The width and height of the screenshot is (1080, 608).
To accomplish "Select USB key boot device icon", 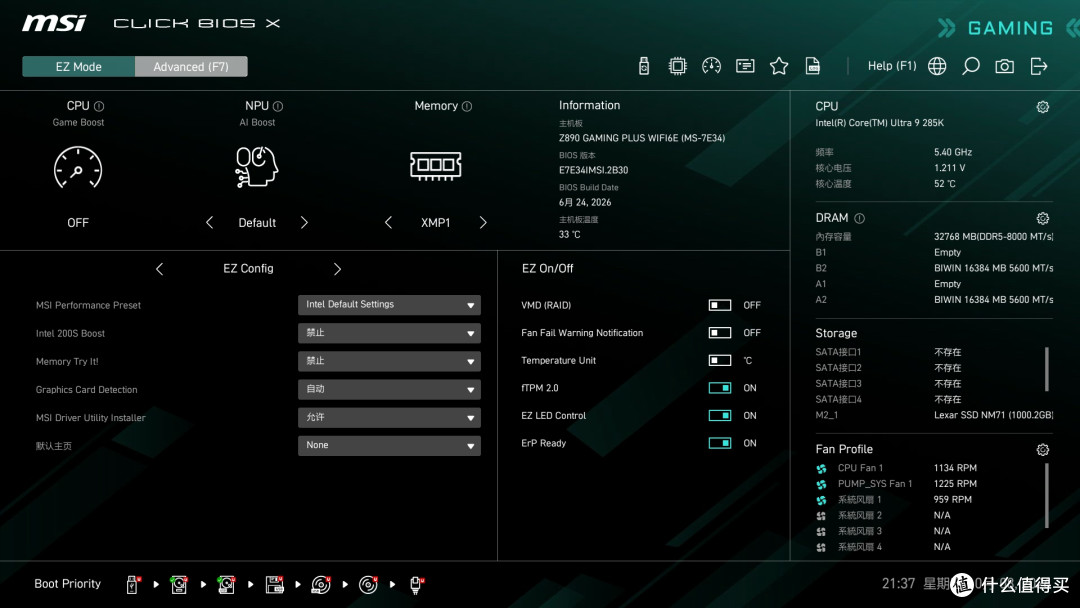I will tap(133, 585).
